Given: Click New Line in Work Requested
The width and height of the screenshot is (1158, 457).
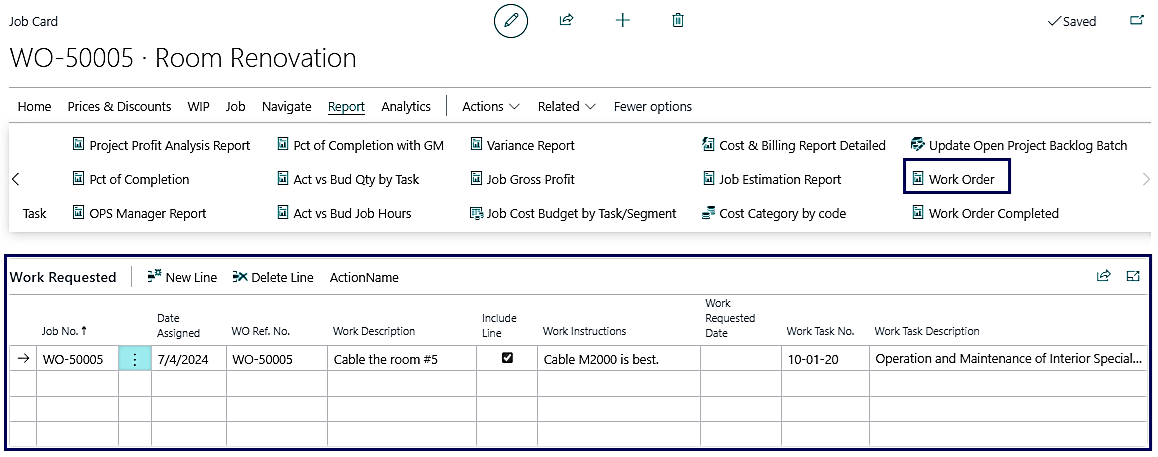Looking at the screenshot, I should (182, 277).
